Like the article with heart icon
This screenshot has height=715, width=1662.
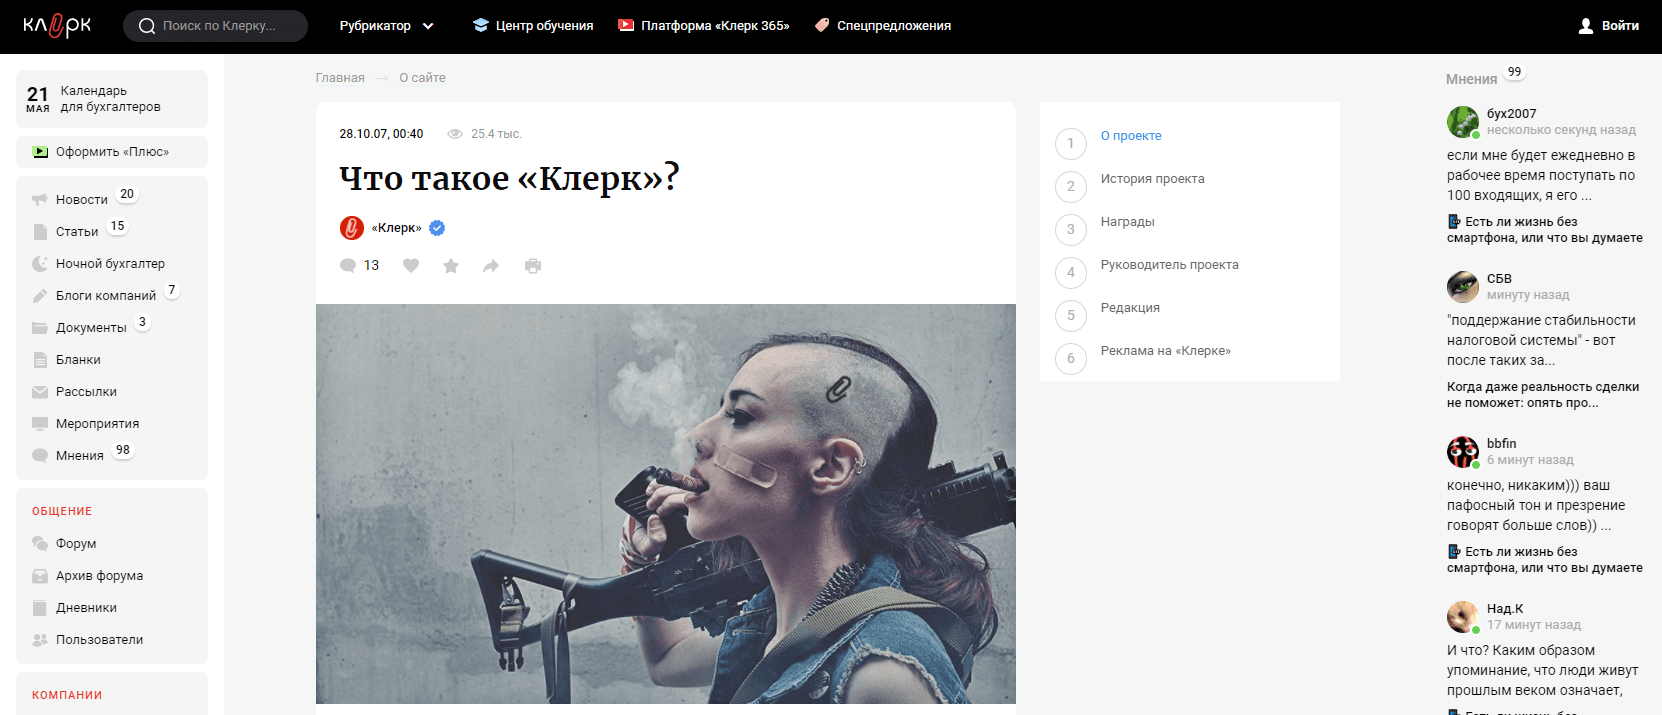coord(411,265)
